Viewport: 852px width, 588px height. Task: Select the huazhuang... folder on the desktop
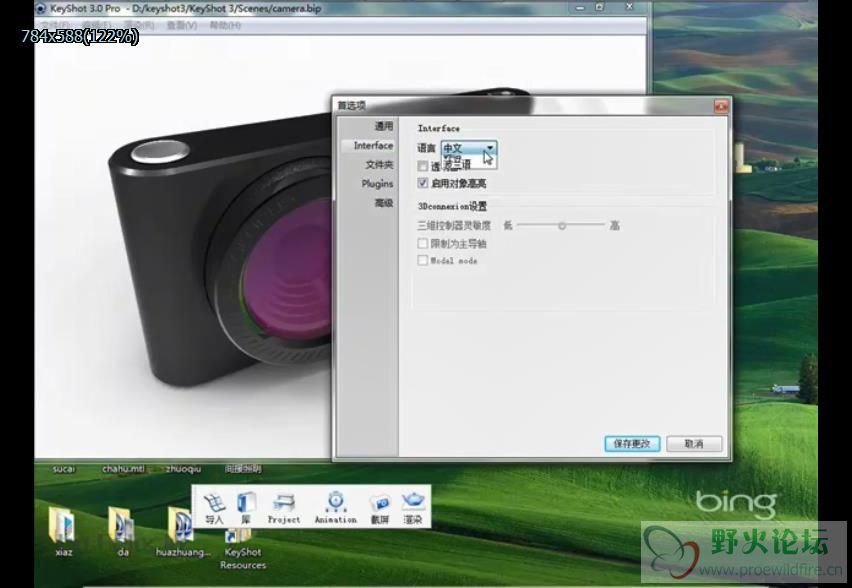(x=183, y=531)
